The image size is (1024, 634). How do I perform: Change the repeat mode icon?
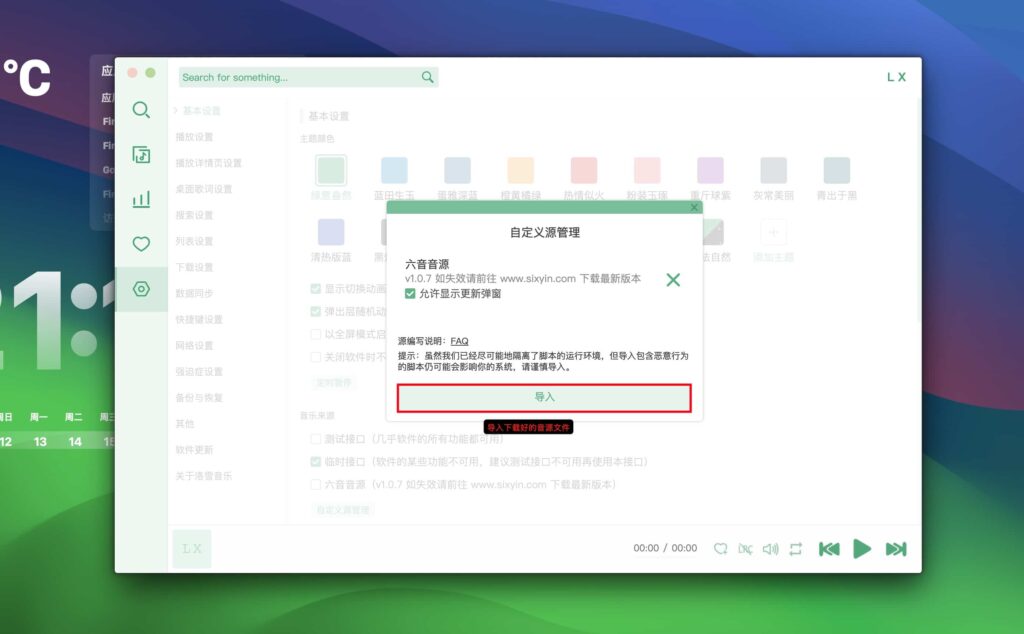pos(795,548)
